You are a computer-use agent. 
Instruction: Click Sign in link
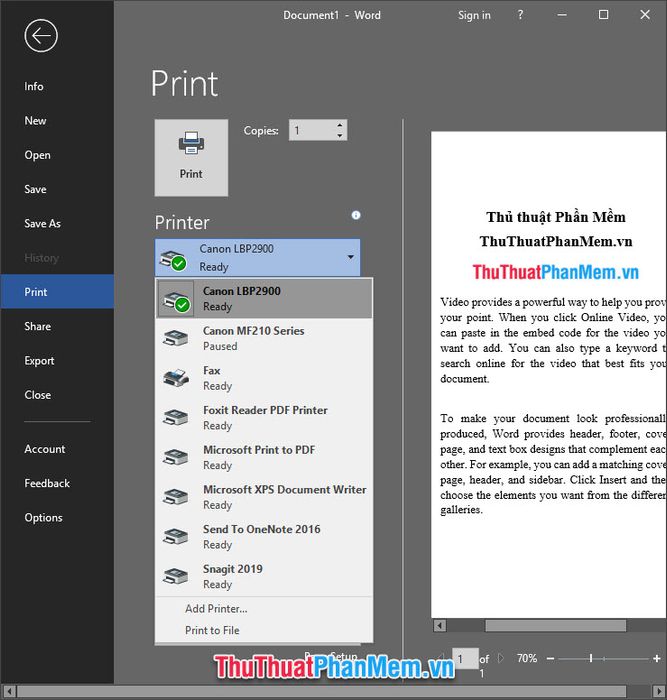[474, 15]
